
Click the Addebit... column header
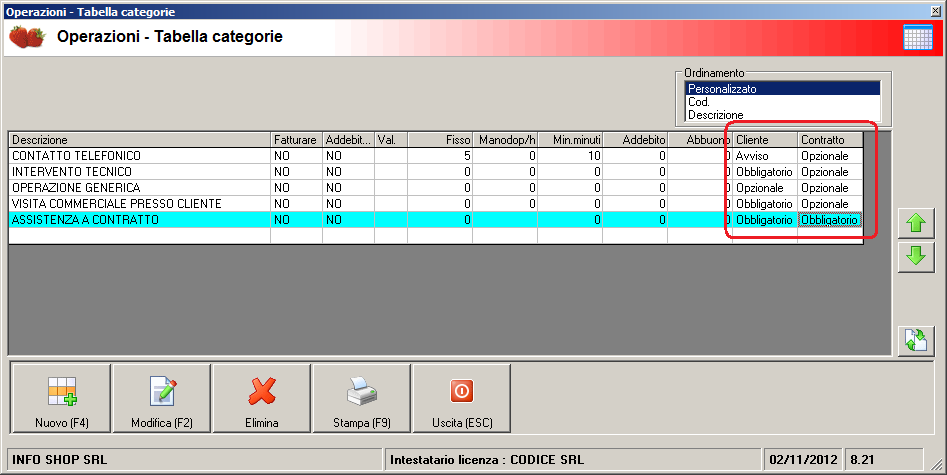348,140
